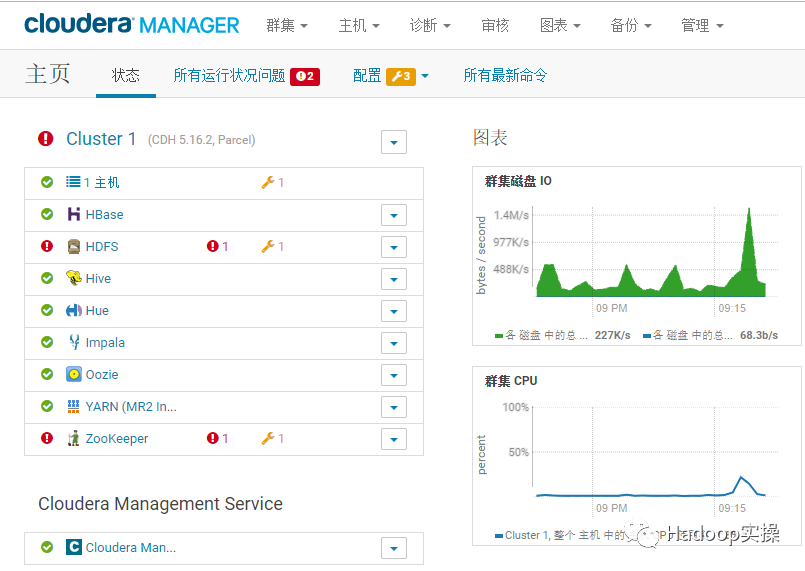The height and width of the screenshot is (571, 805).
Task: Click the green disk IO legend swatch
Action: click(499, 336)
